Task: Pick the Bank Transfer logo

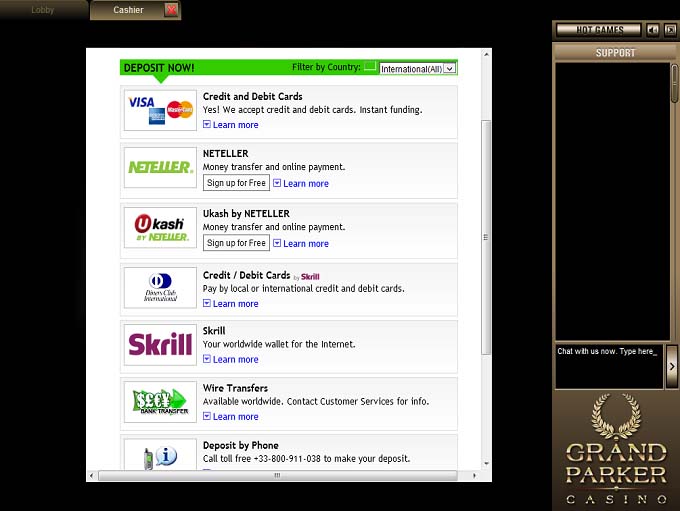Action: 160,402
